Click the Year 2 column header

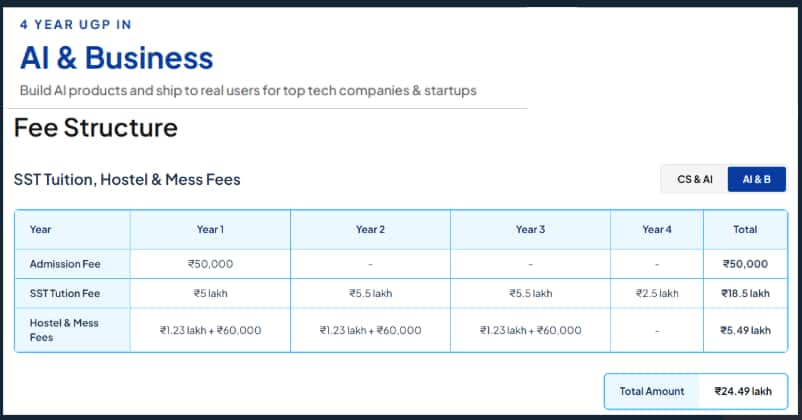tap(370, 230)
